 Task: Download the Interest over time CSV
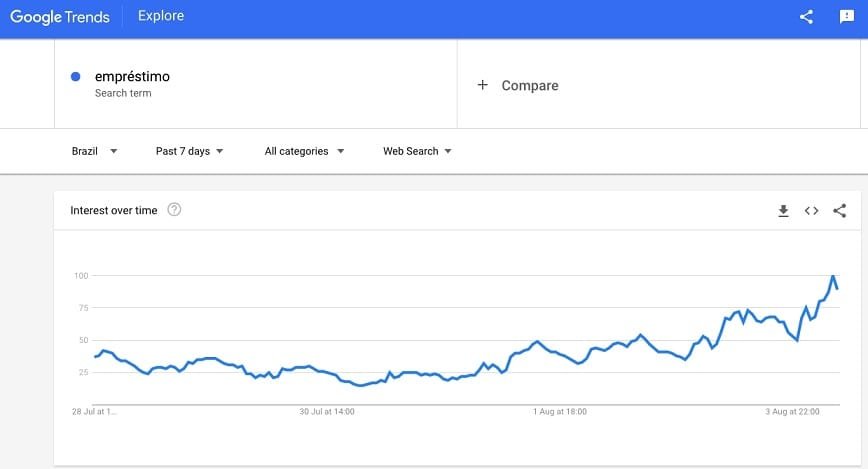(783, 211)
